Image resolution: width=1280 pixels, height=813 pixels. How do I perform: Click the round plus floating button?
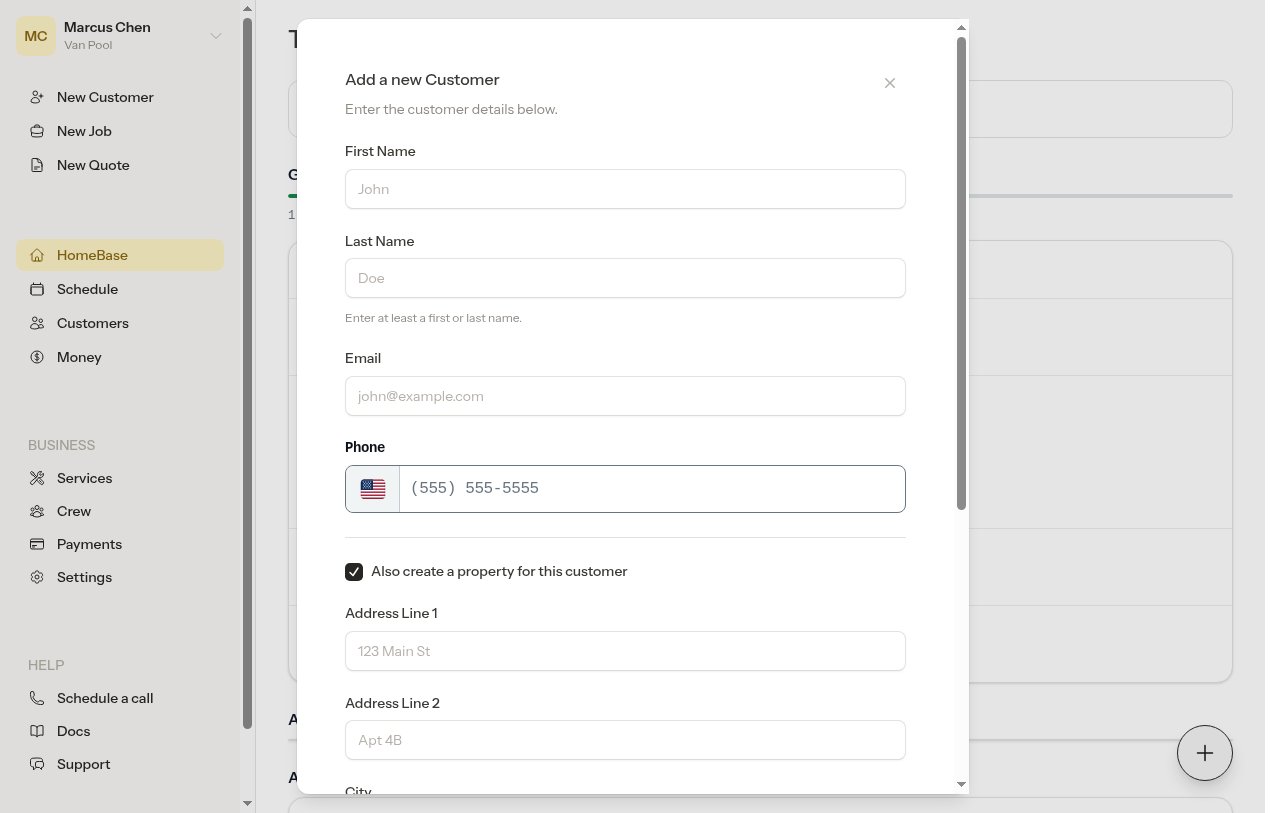[1205, 753]
